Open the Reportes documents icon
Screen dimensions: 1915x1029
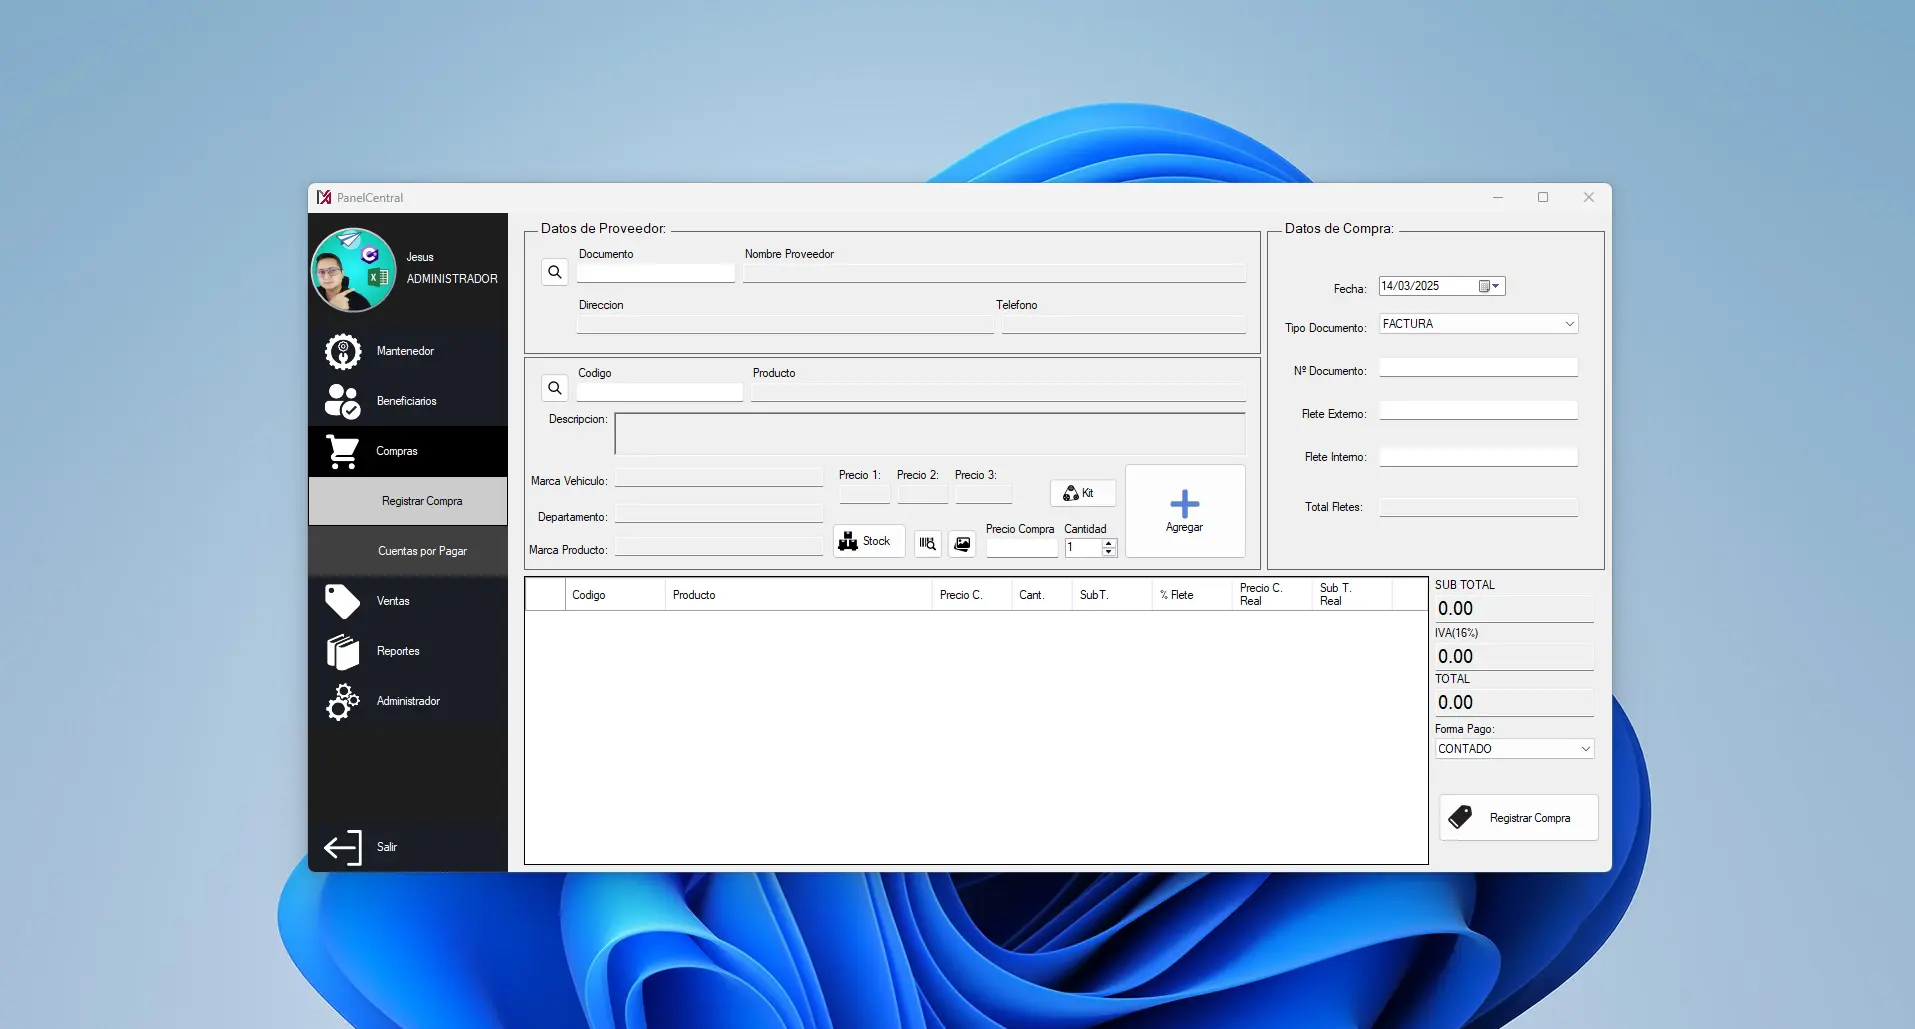pos(342,651)
